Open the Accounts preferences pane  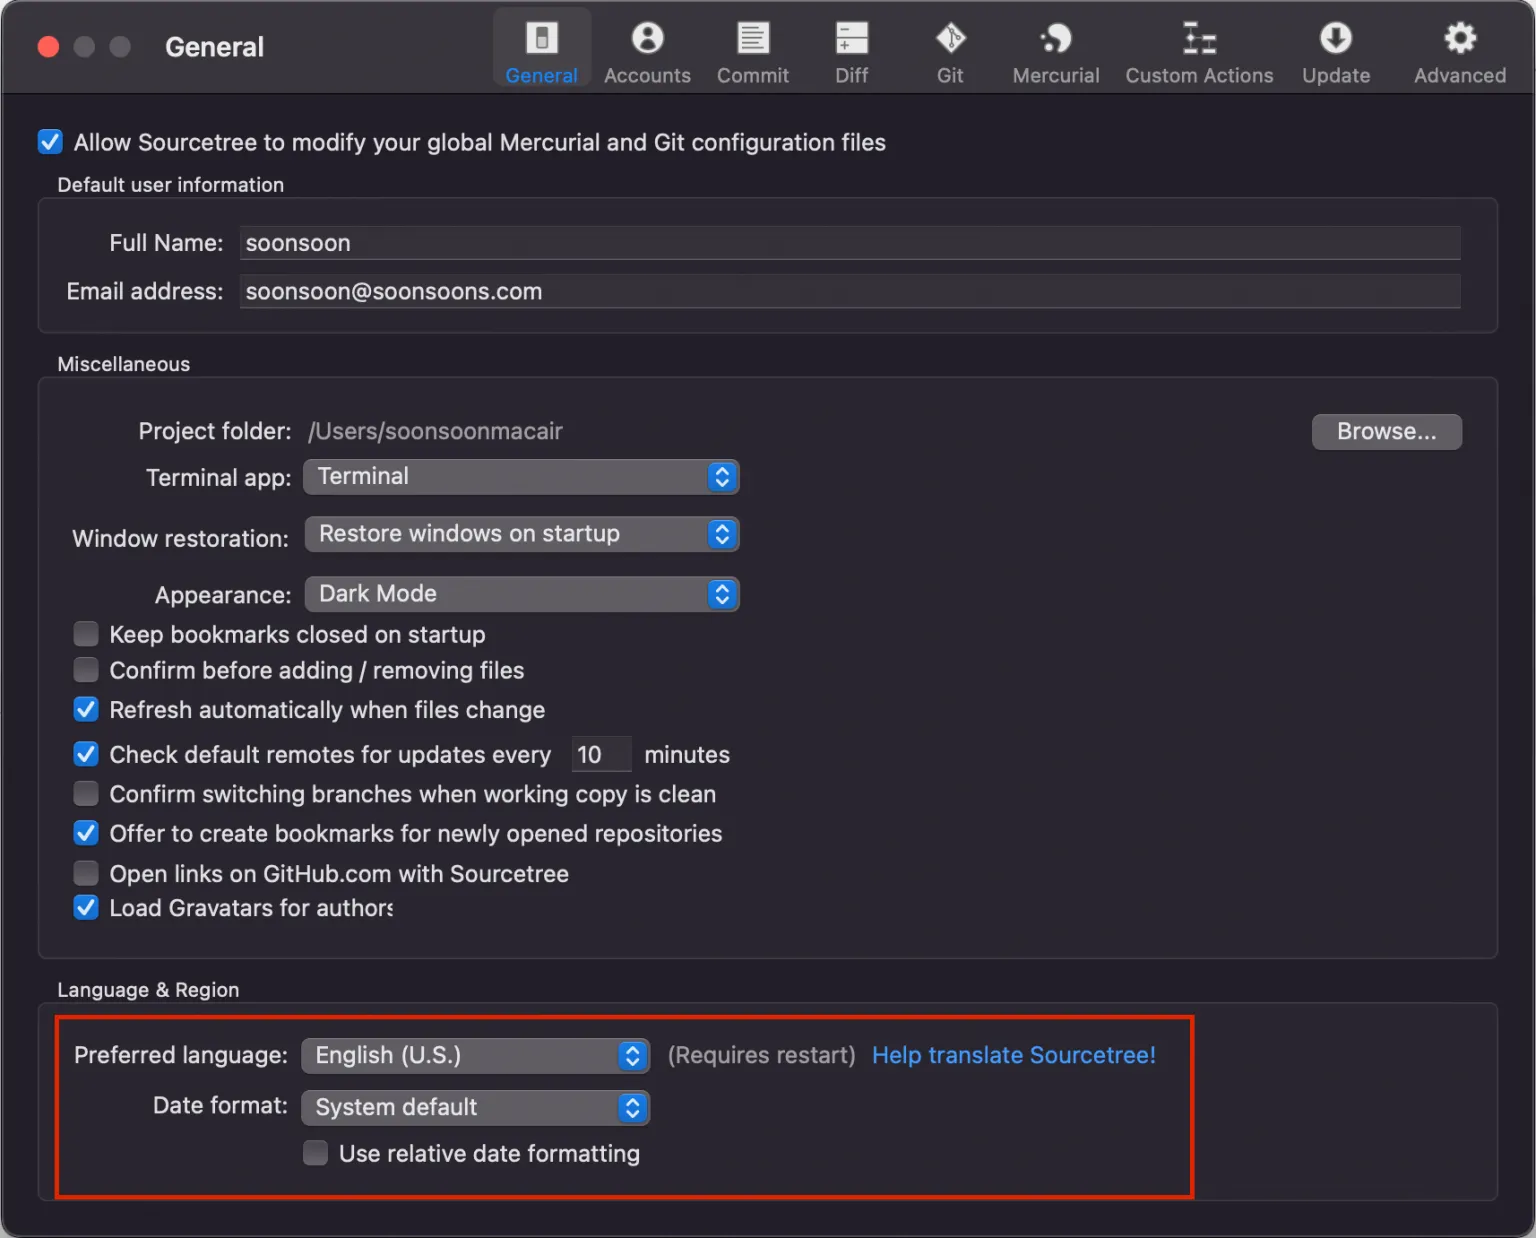pyautogui.click(x=647, y=47)
